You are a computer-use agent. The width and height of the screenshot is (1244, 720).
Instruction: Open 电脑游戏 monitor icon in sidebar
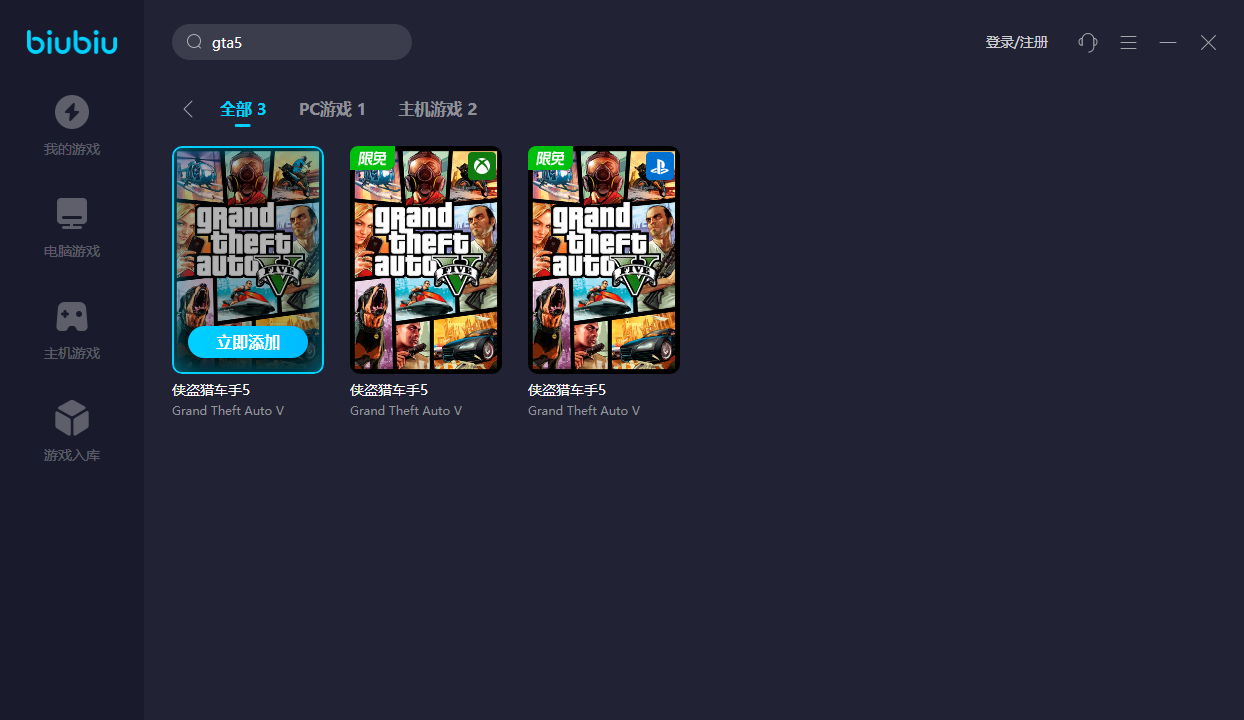(72, 214)
